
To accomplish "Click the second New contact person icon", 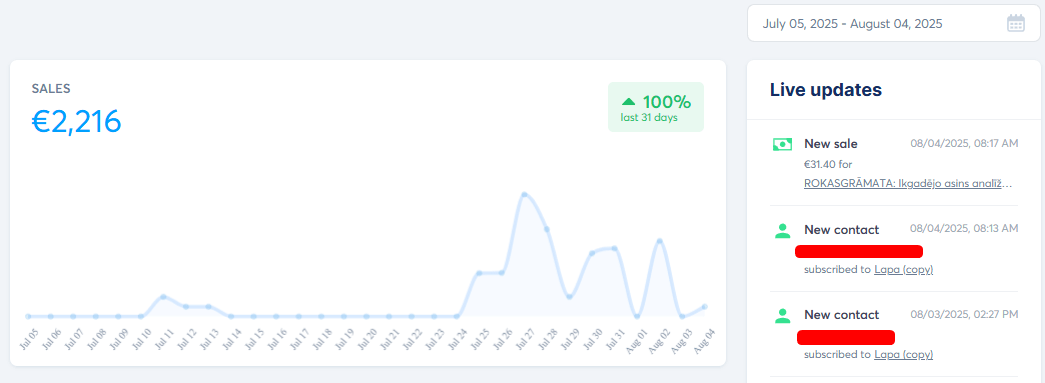I will tap(782, 316).
